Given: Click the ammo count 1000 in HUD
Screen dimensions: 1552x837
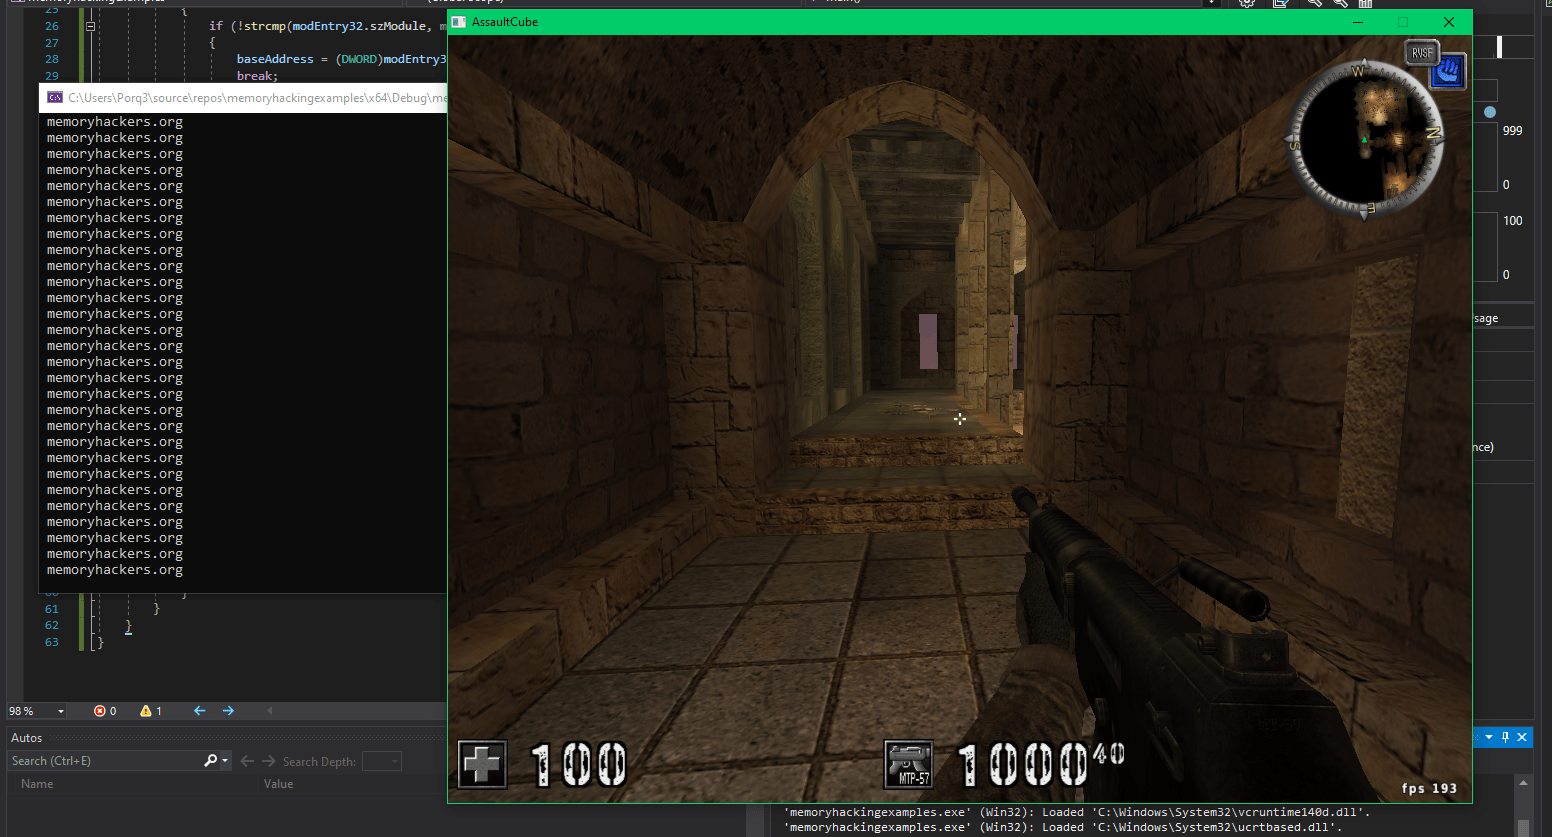Looking at the screenshot, I should pos(1022,765).
